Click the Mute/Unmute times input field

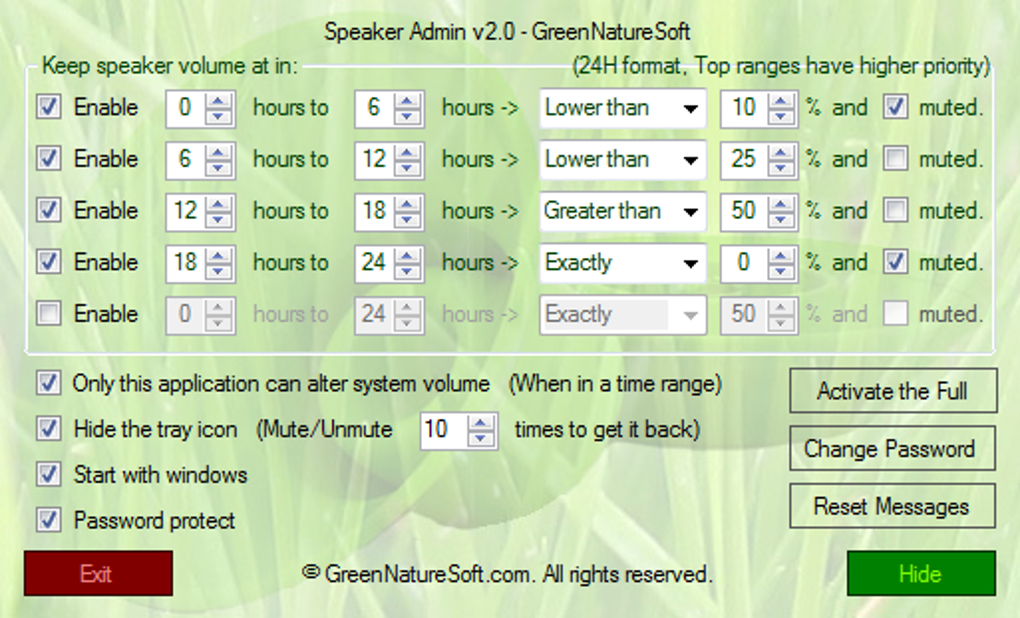[444, 430]
